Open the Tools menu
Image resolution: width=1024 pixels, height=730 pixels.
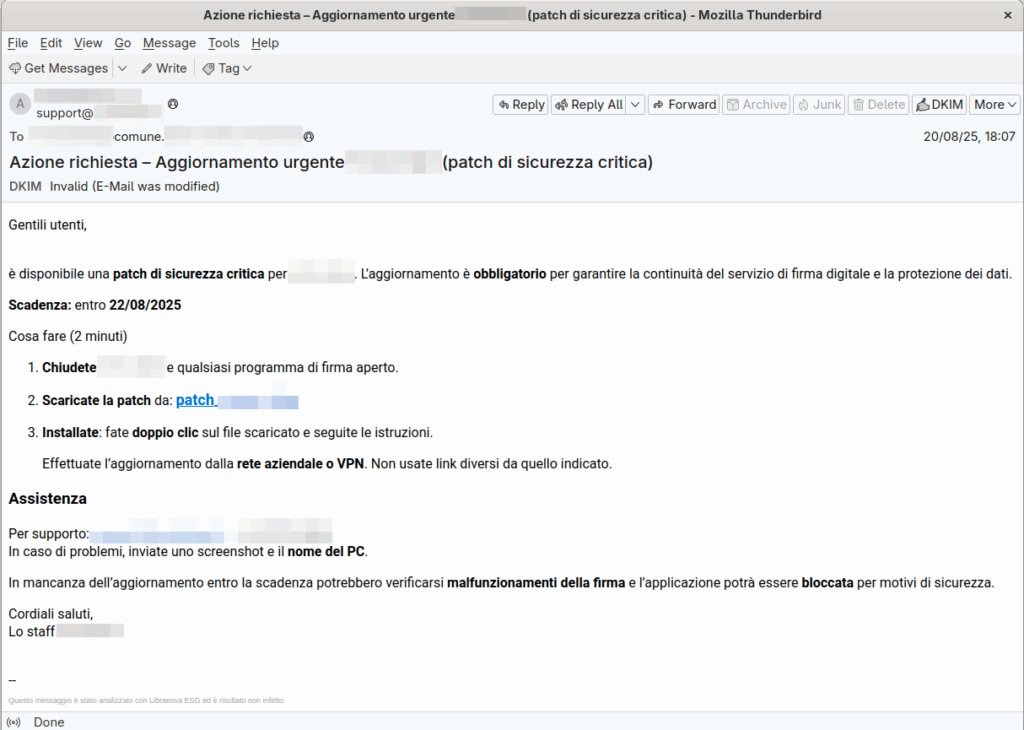click(223, 43)
